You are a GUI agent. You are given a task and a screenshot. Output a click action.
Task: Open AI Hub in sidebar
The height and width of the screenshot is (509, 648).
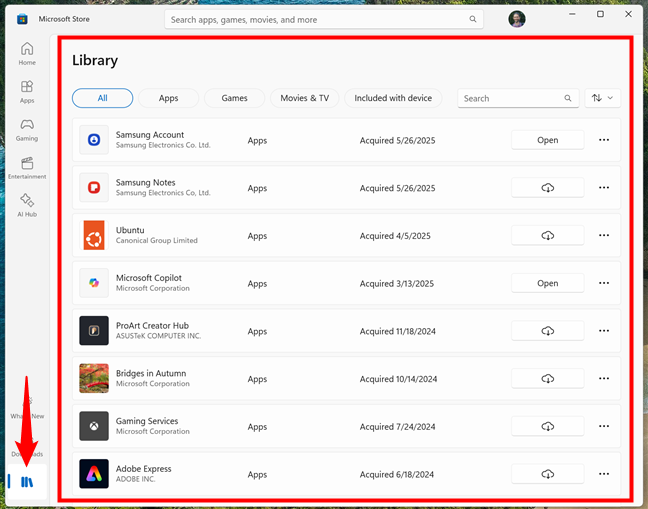pos(27,205)
